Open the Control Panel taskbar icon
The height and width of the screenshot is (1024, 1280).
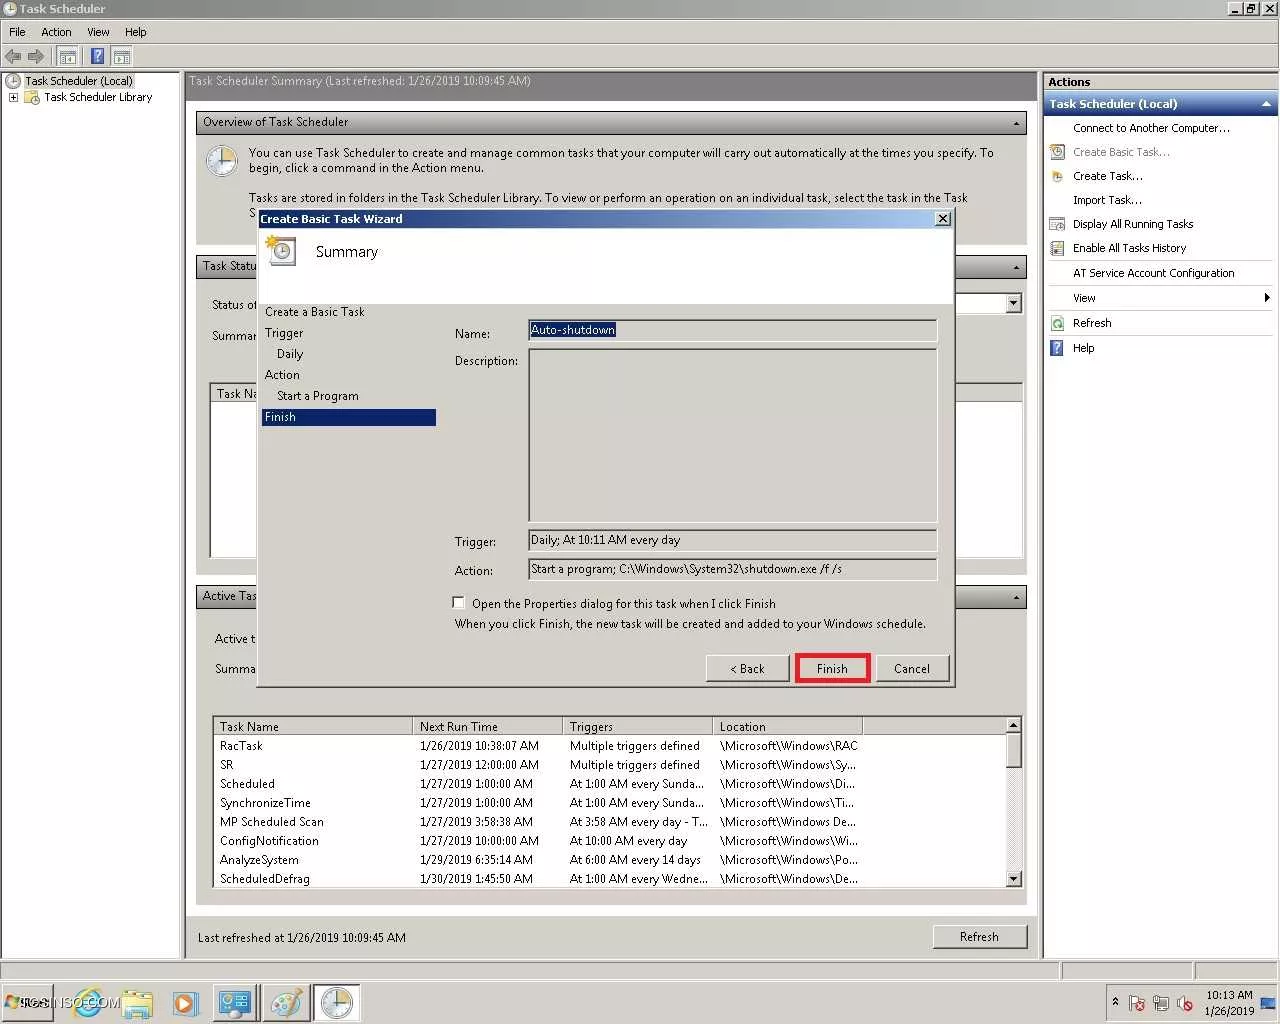click(x=235, y=1002)
